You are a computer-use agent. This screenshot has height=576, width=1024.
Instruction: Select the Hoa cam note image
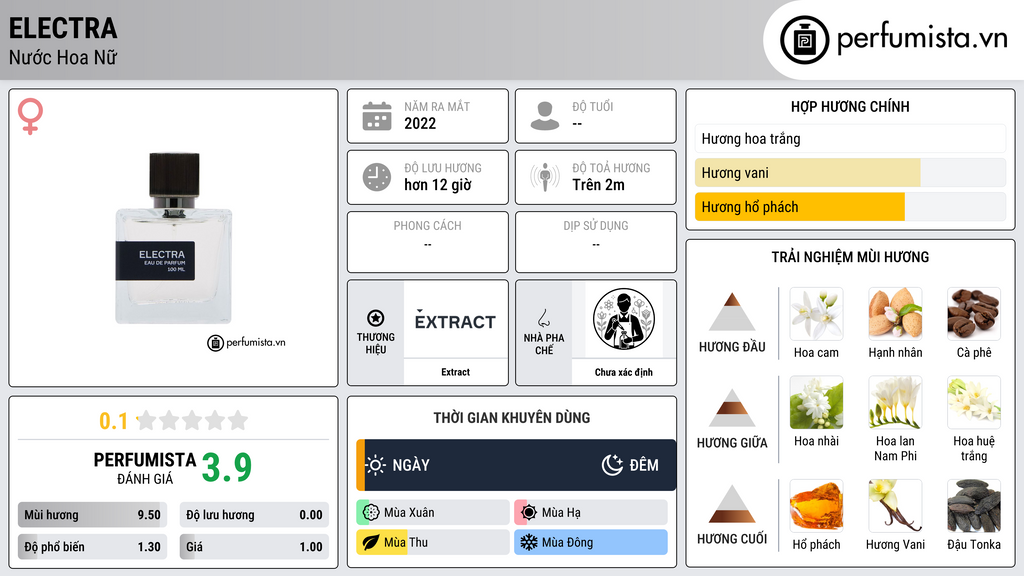click(816, 314)
